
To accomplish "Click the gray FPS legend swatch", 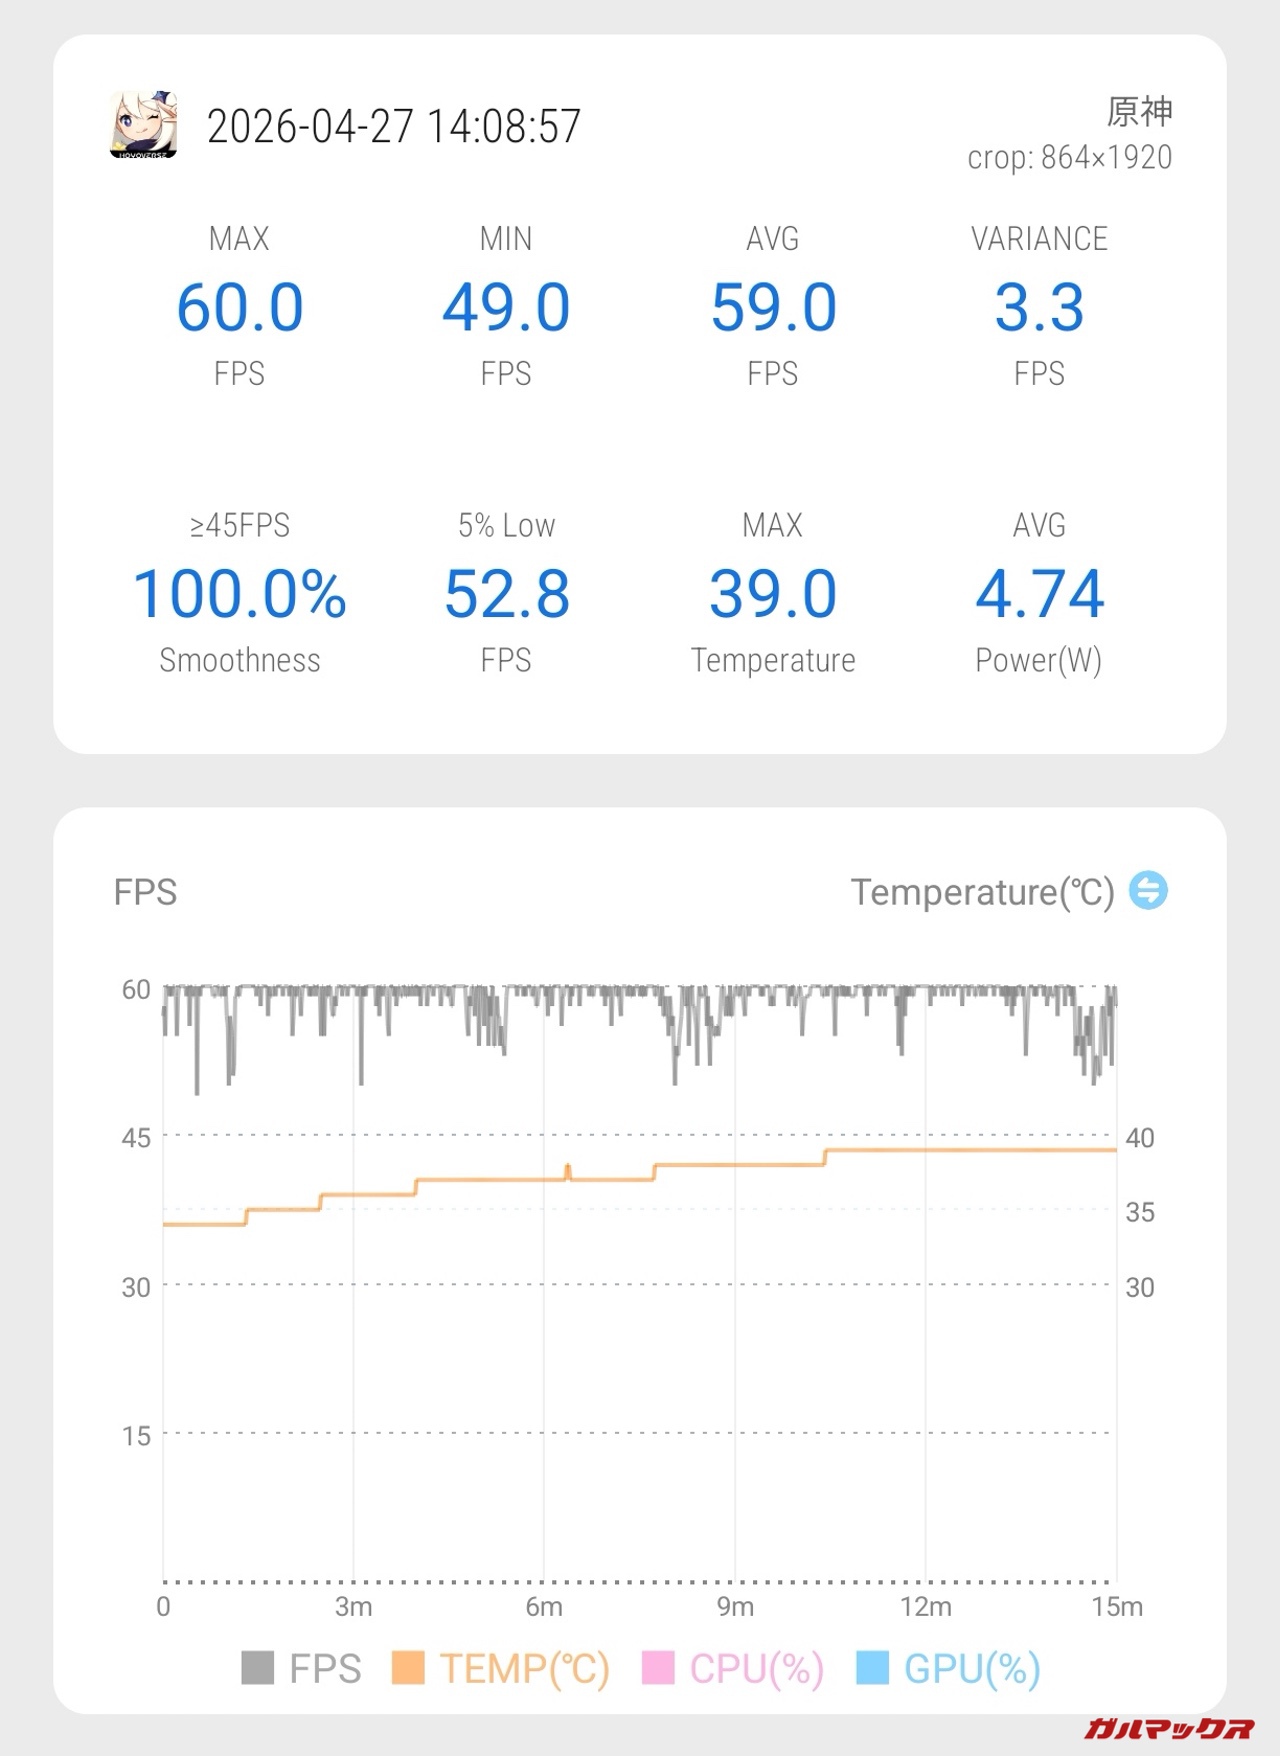I will (x=258, y=1668).
